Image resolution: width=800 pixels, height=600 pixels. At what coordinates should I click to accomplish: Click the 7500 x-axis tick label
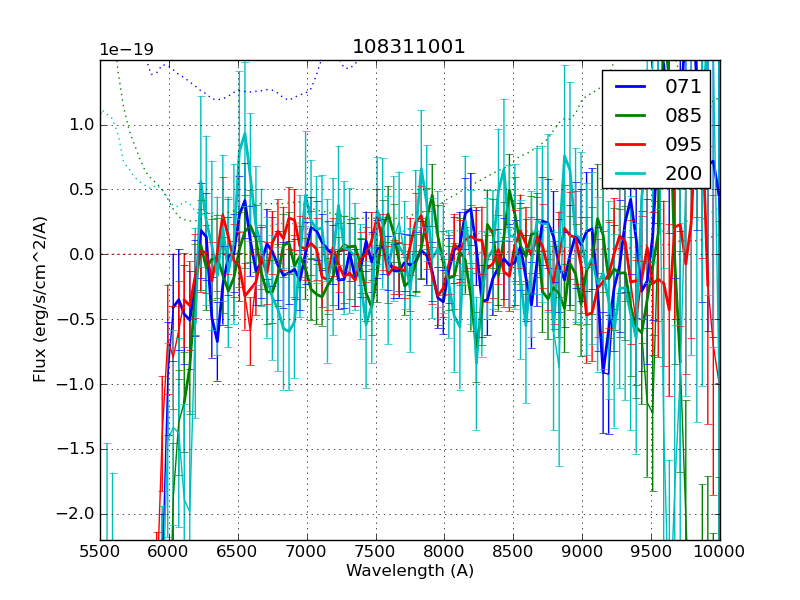click(376, 551)
